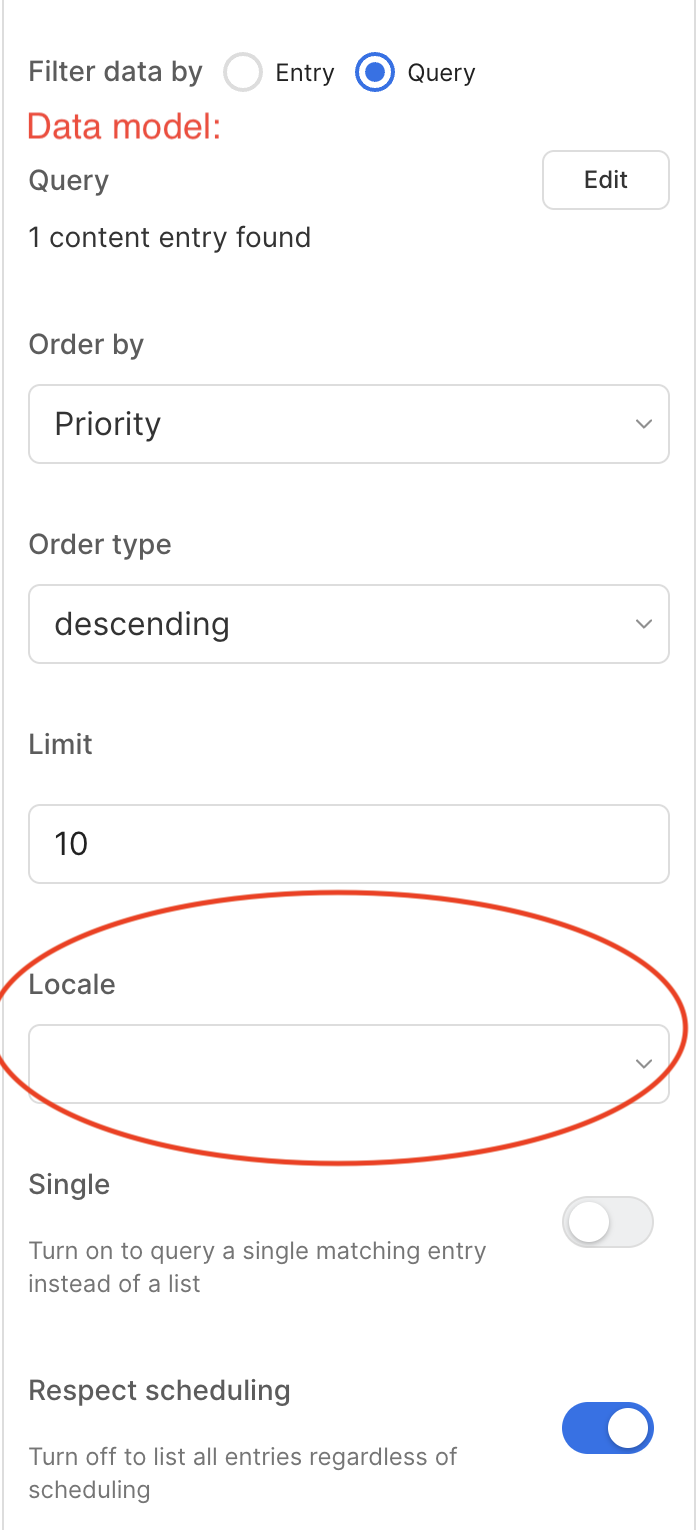Click the chevron arrow in the descending field
This screenshot has height=1530, width=698.
tap(644, 624)
